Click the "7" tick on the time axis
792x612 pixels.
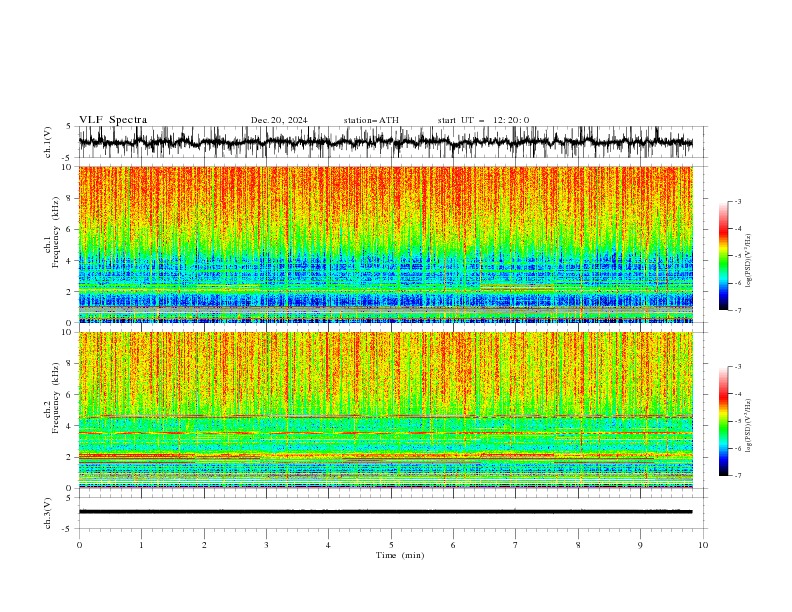click(516, 545)
